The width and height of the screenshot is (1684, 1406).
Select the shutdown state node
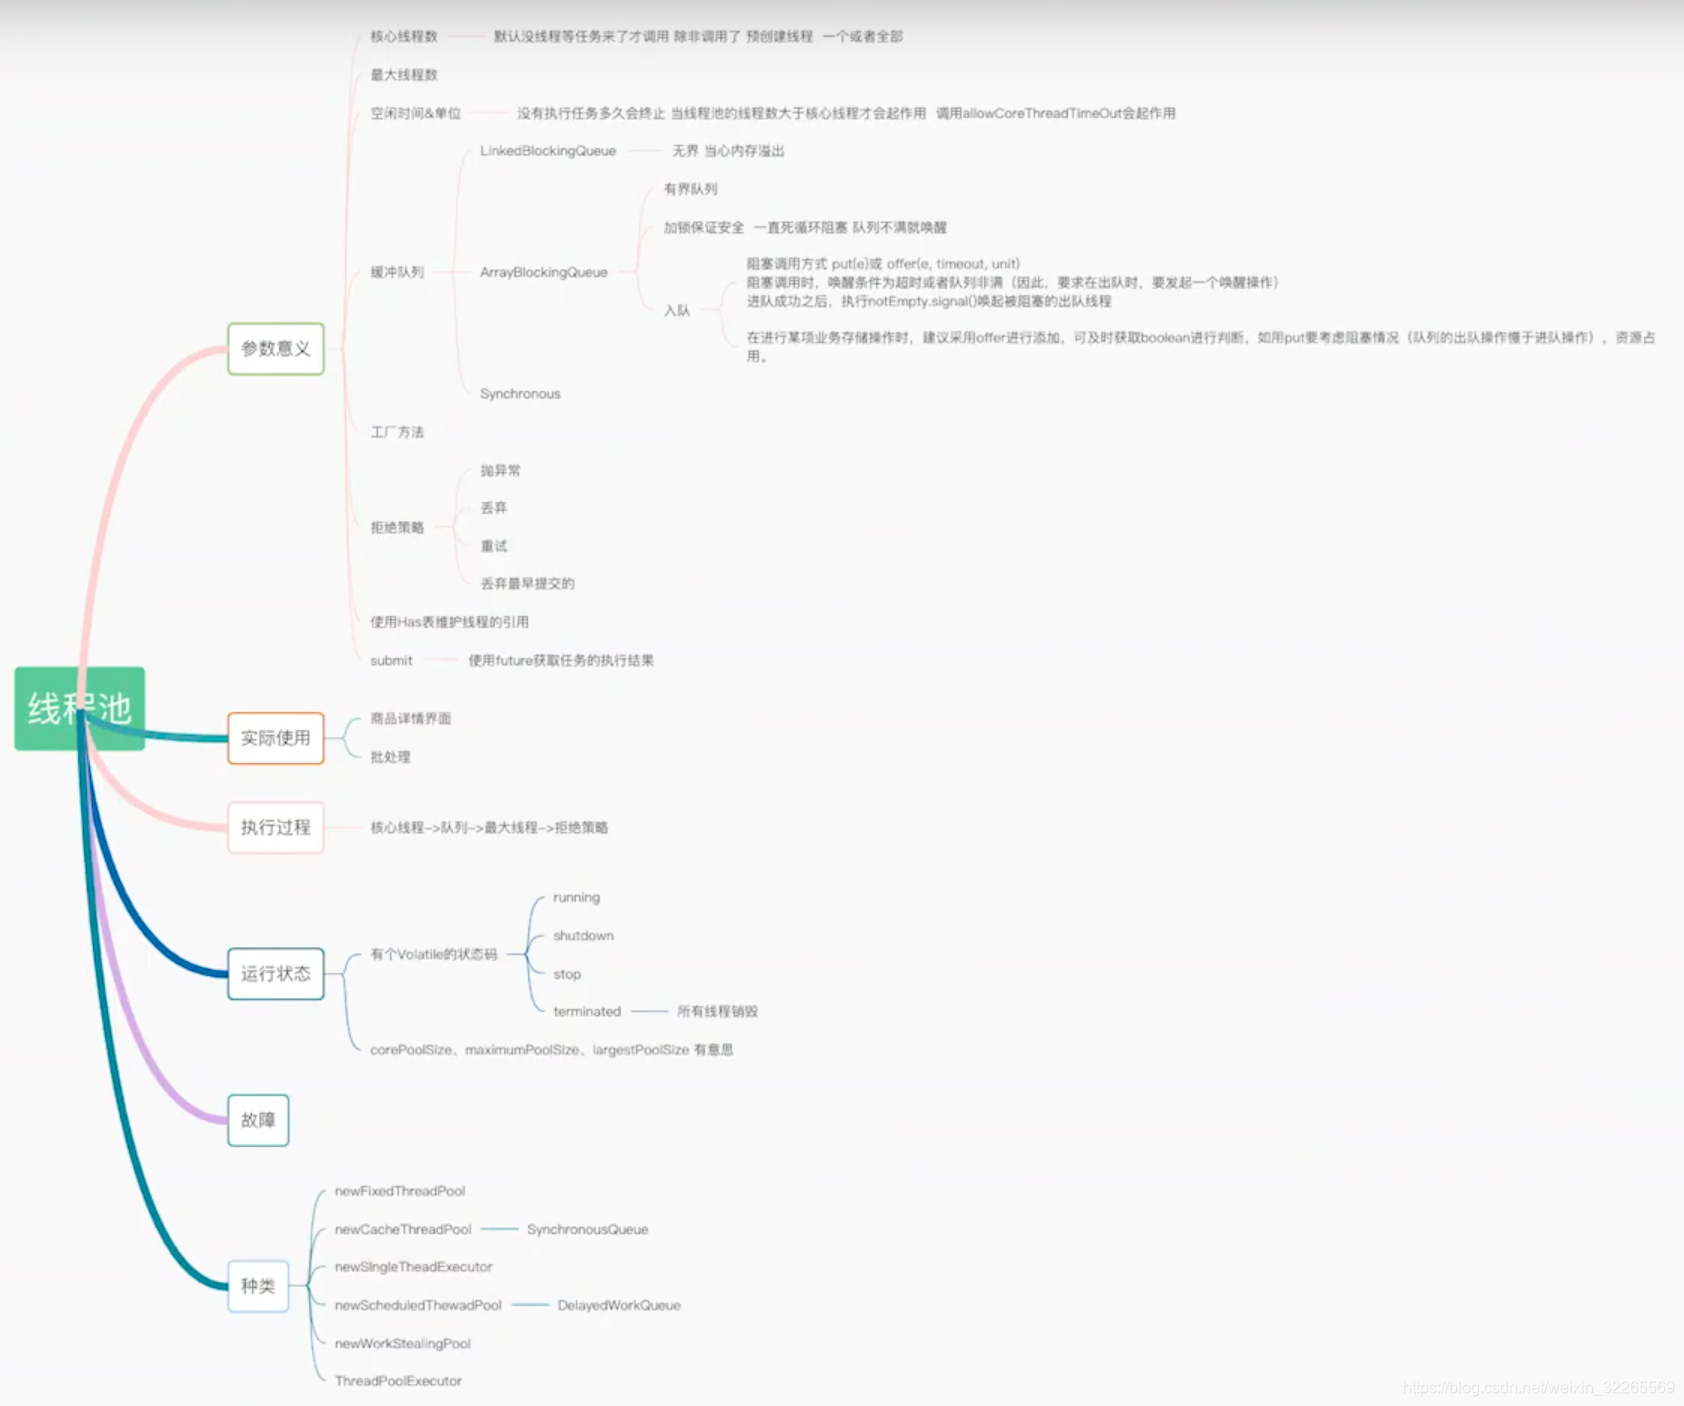point(583,936)
